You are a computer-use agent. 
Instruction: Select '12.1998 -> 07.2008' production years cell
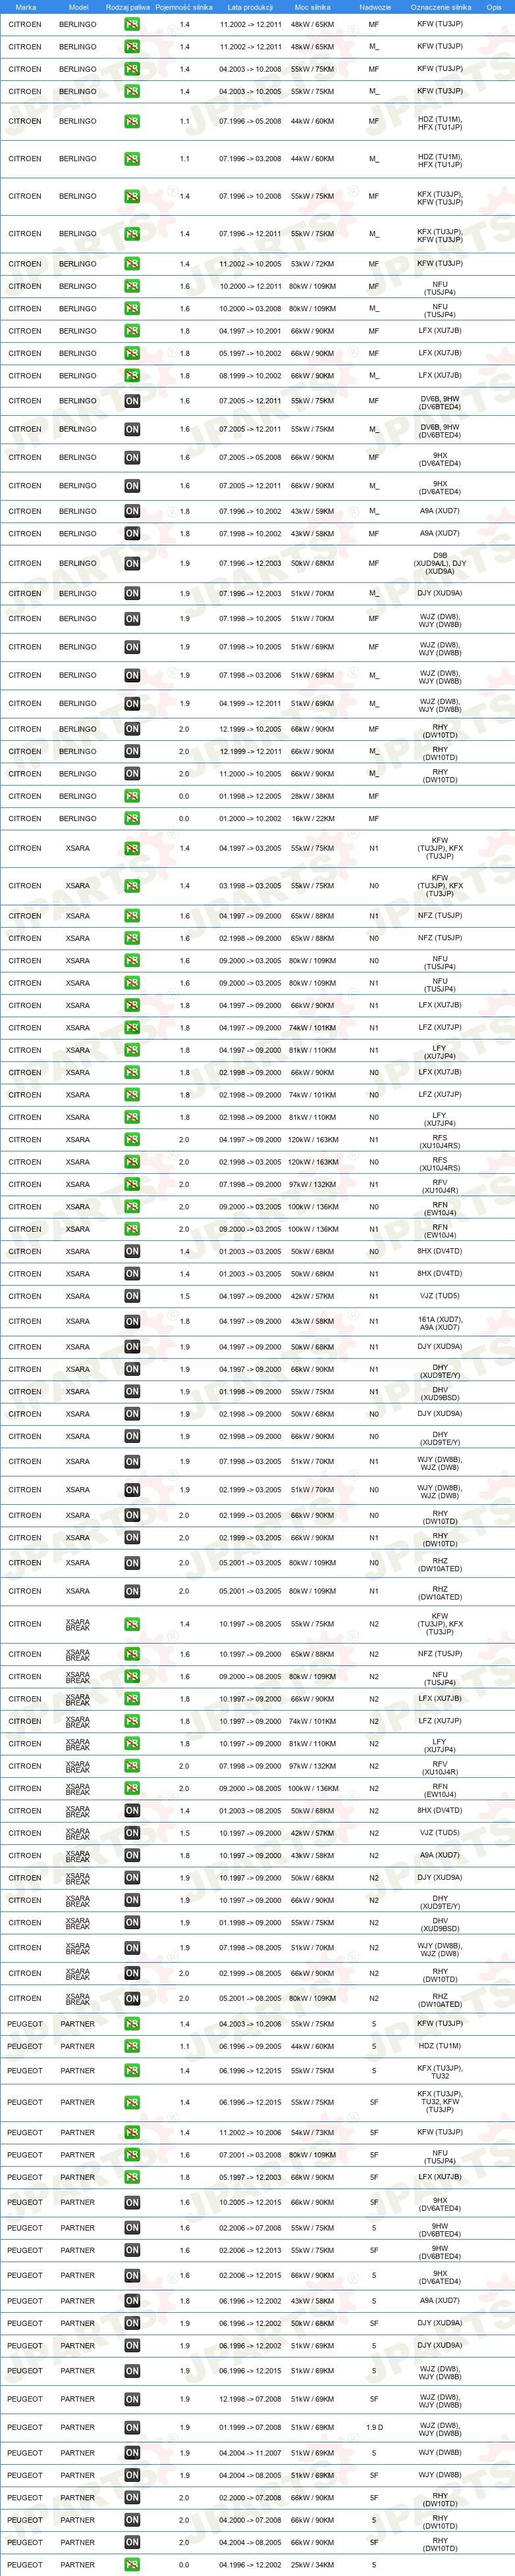coord(250,2400)
